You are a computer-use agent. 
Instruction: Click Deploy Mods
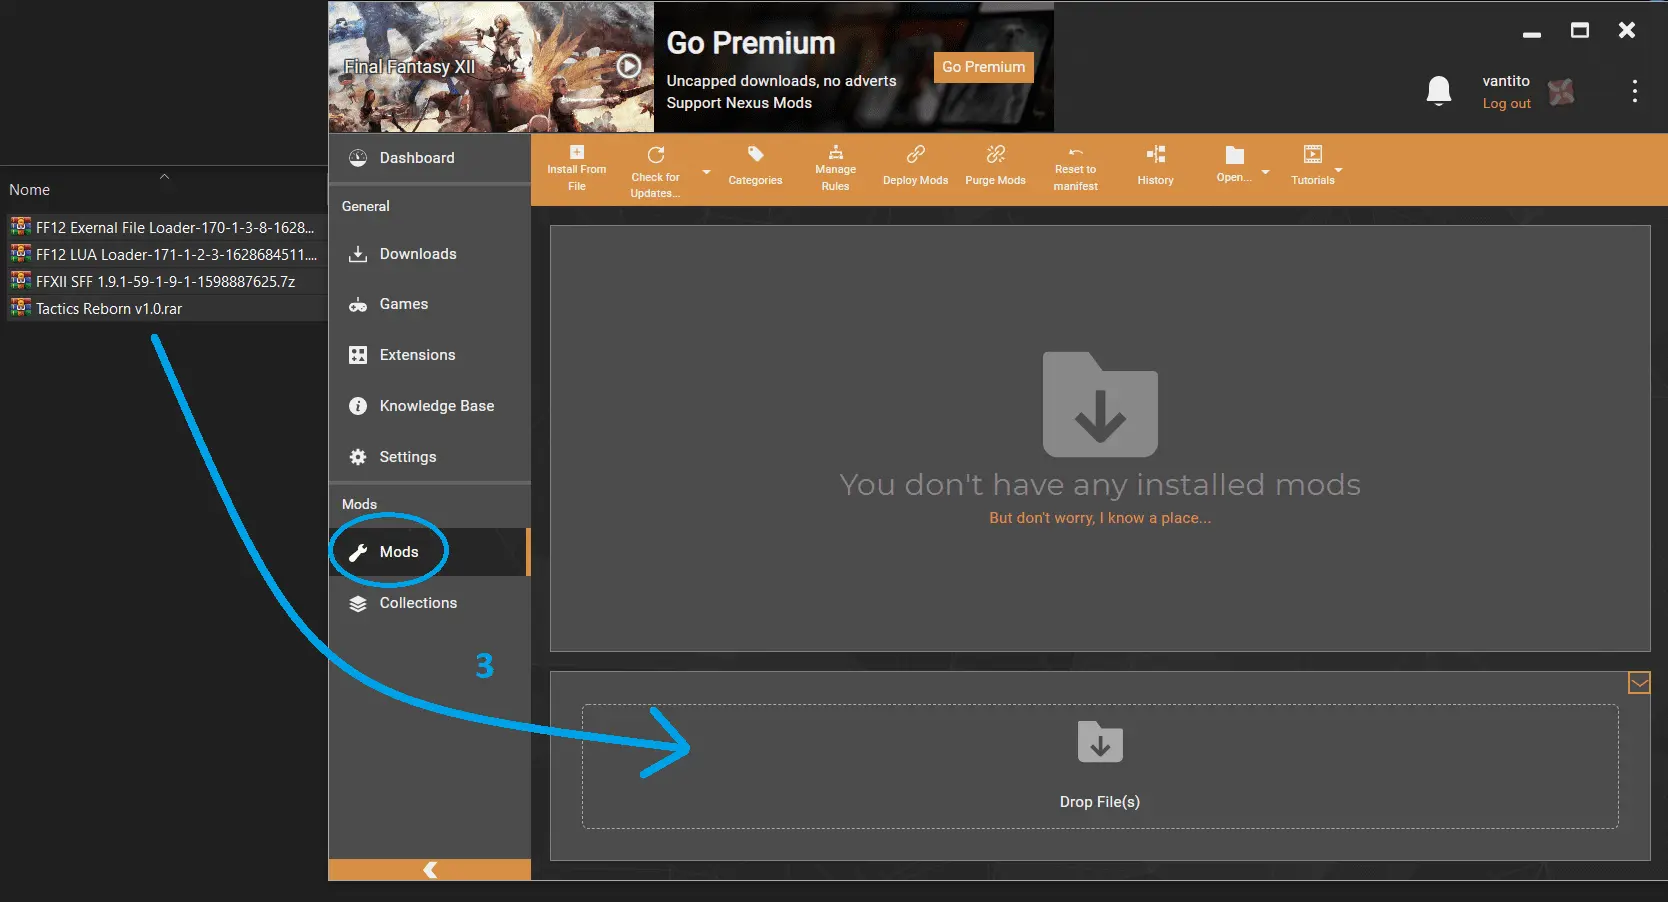(x=915, y=167)
